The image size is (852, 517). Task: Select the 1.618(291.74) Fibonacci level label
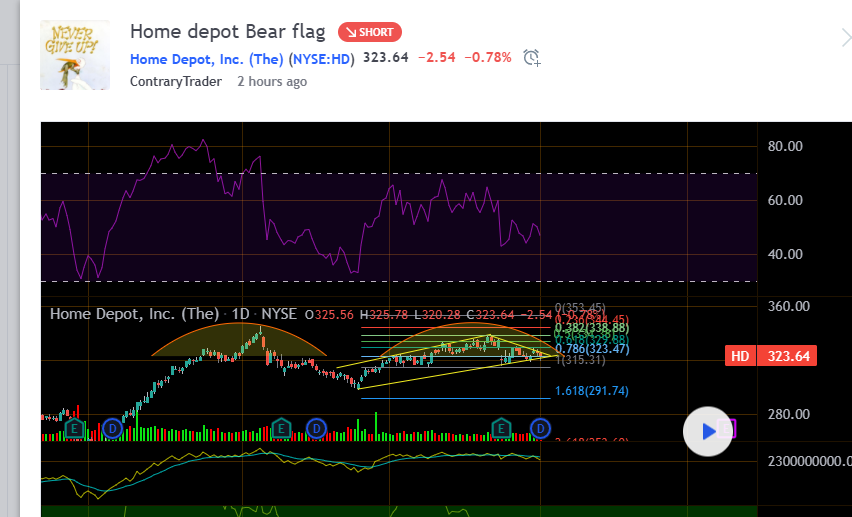pos(591,391)
